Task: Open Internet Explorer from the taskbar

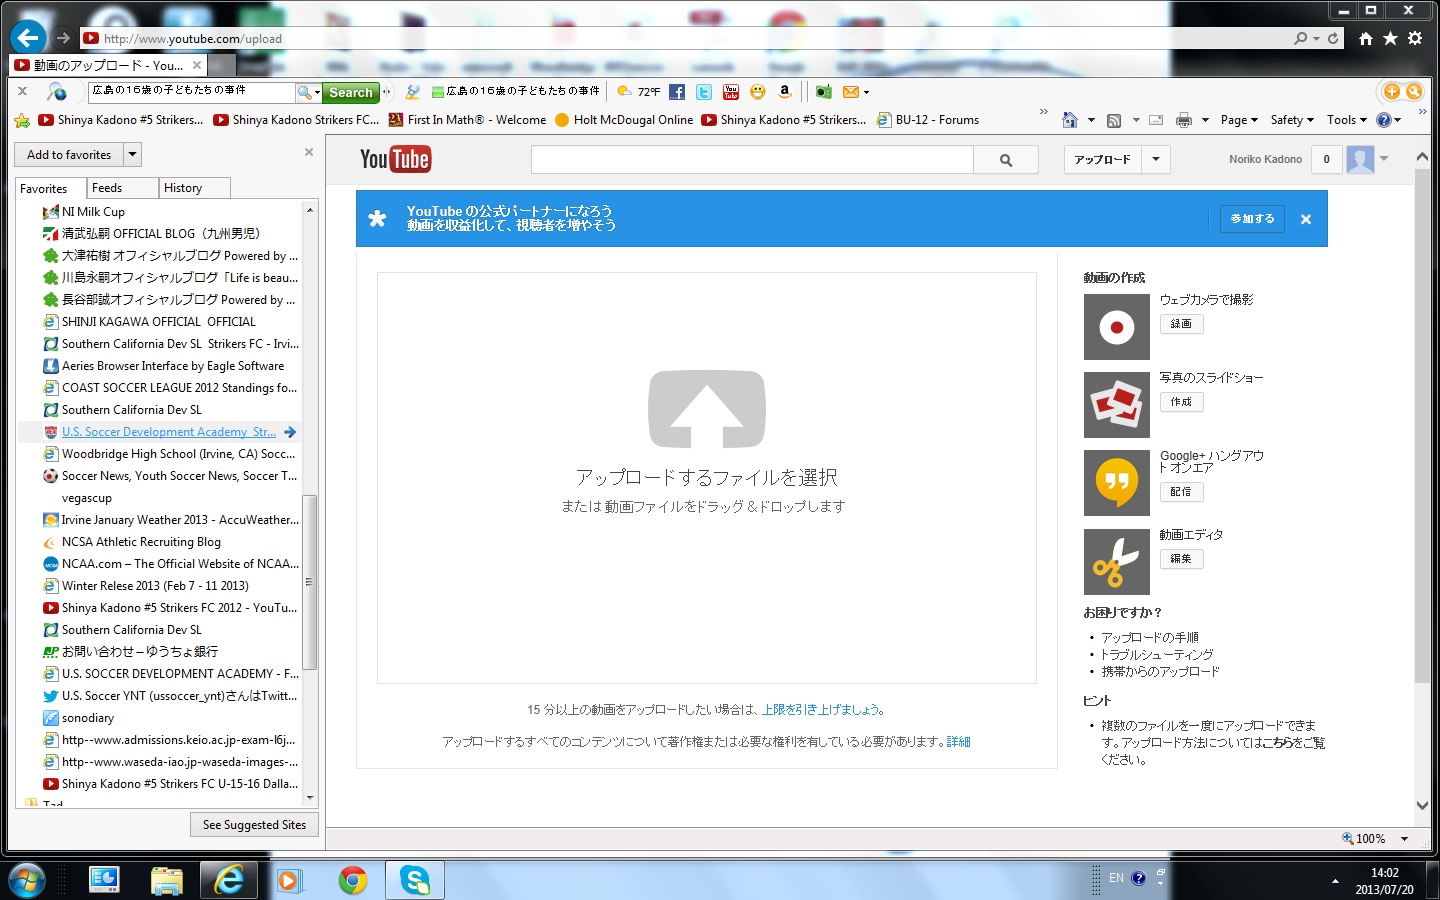Action: click(229, 880)
